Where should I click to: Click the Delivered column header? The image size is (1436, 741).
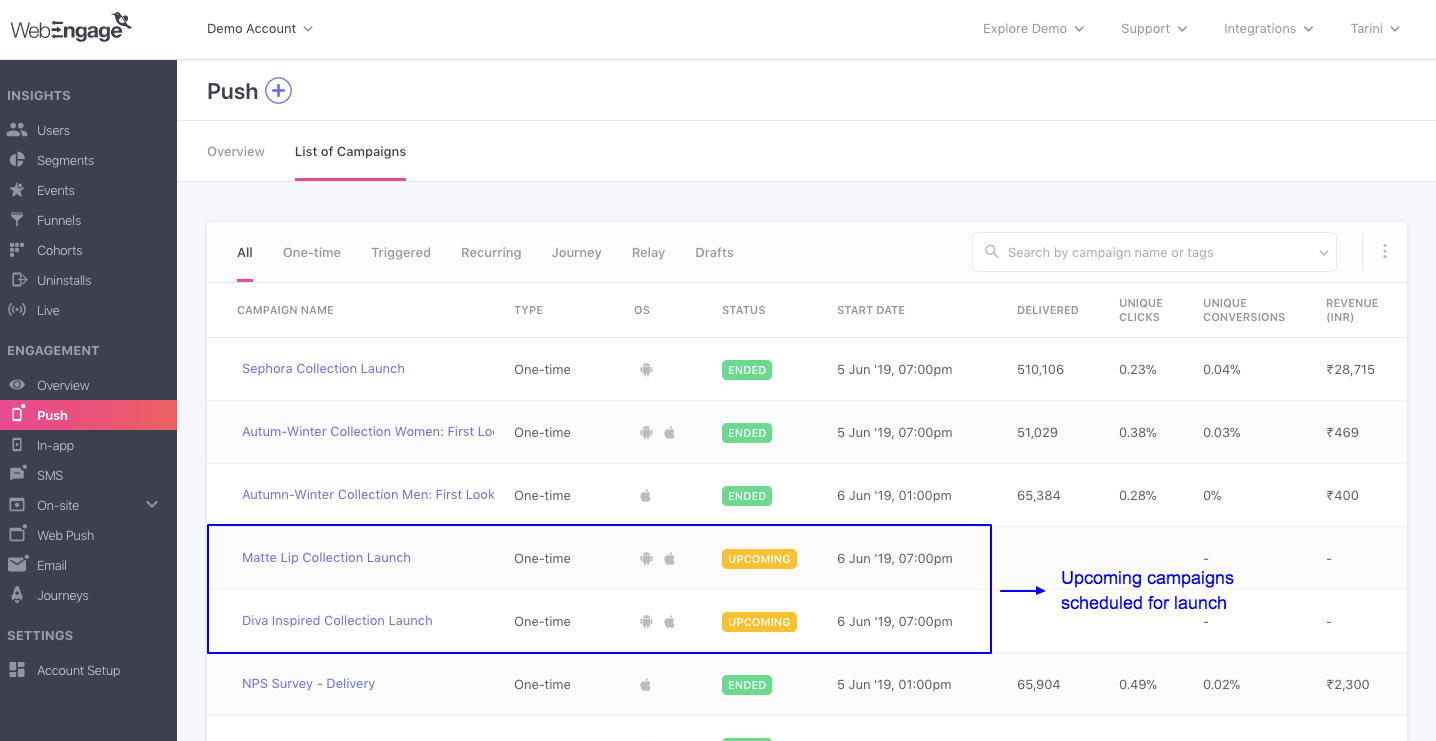[x=1048, y=310]
